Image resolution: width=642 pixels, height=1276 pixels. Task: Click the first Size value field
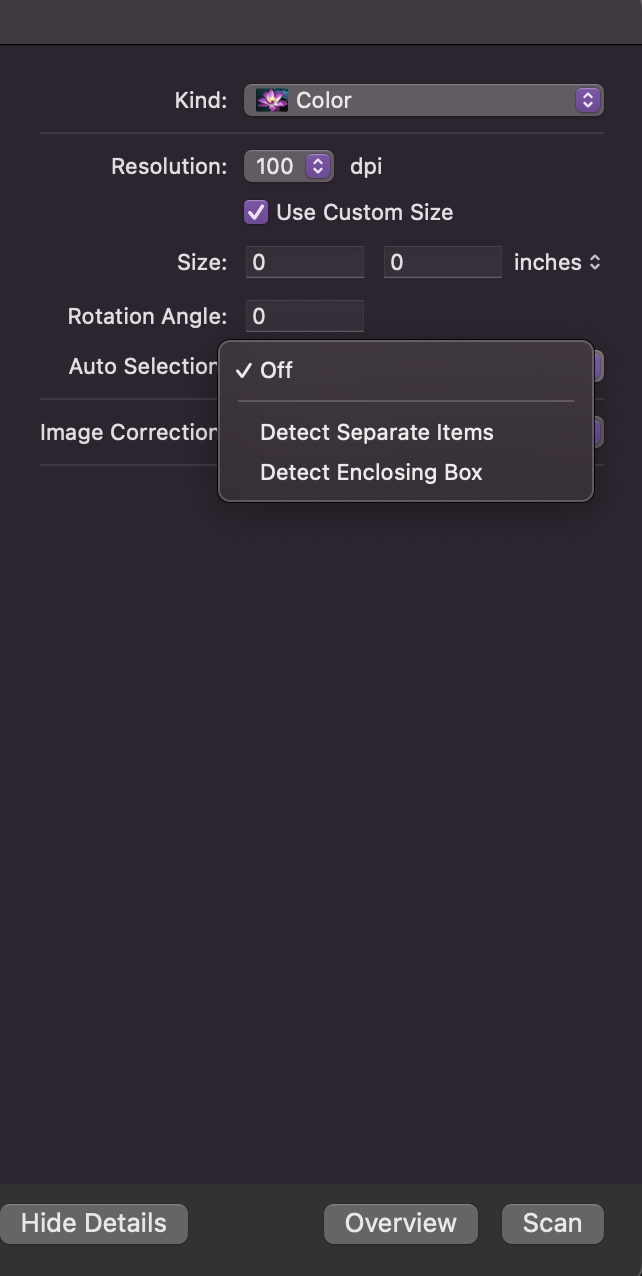click(x=305, y=262)
